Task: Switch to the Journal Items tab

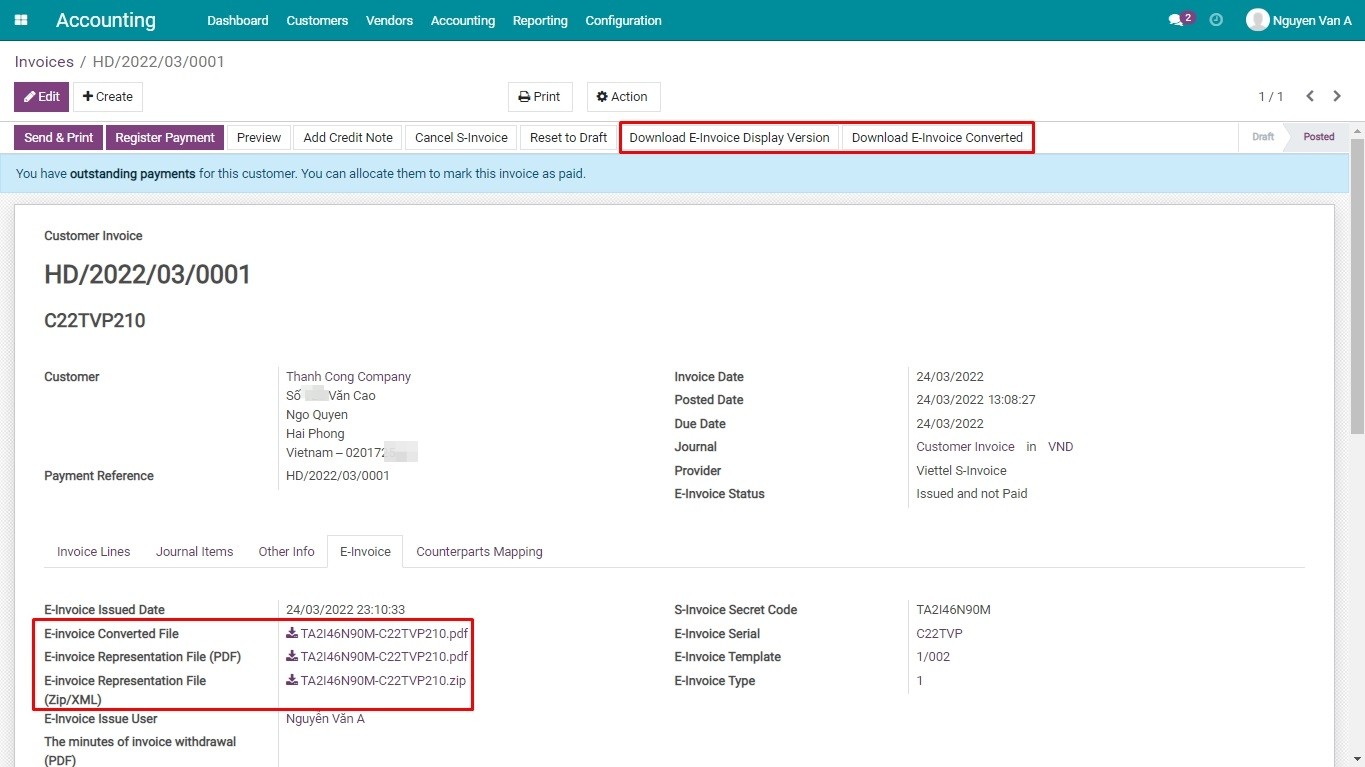Action: point(194,551)
